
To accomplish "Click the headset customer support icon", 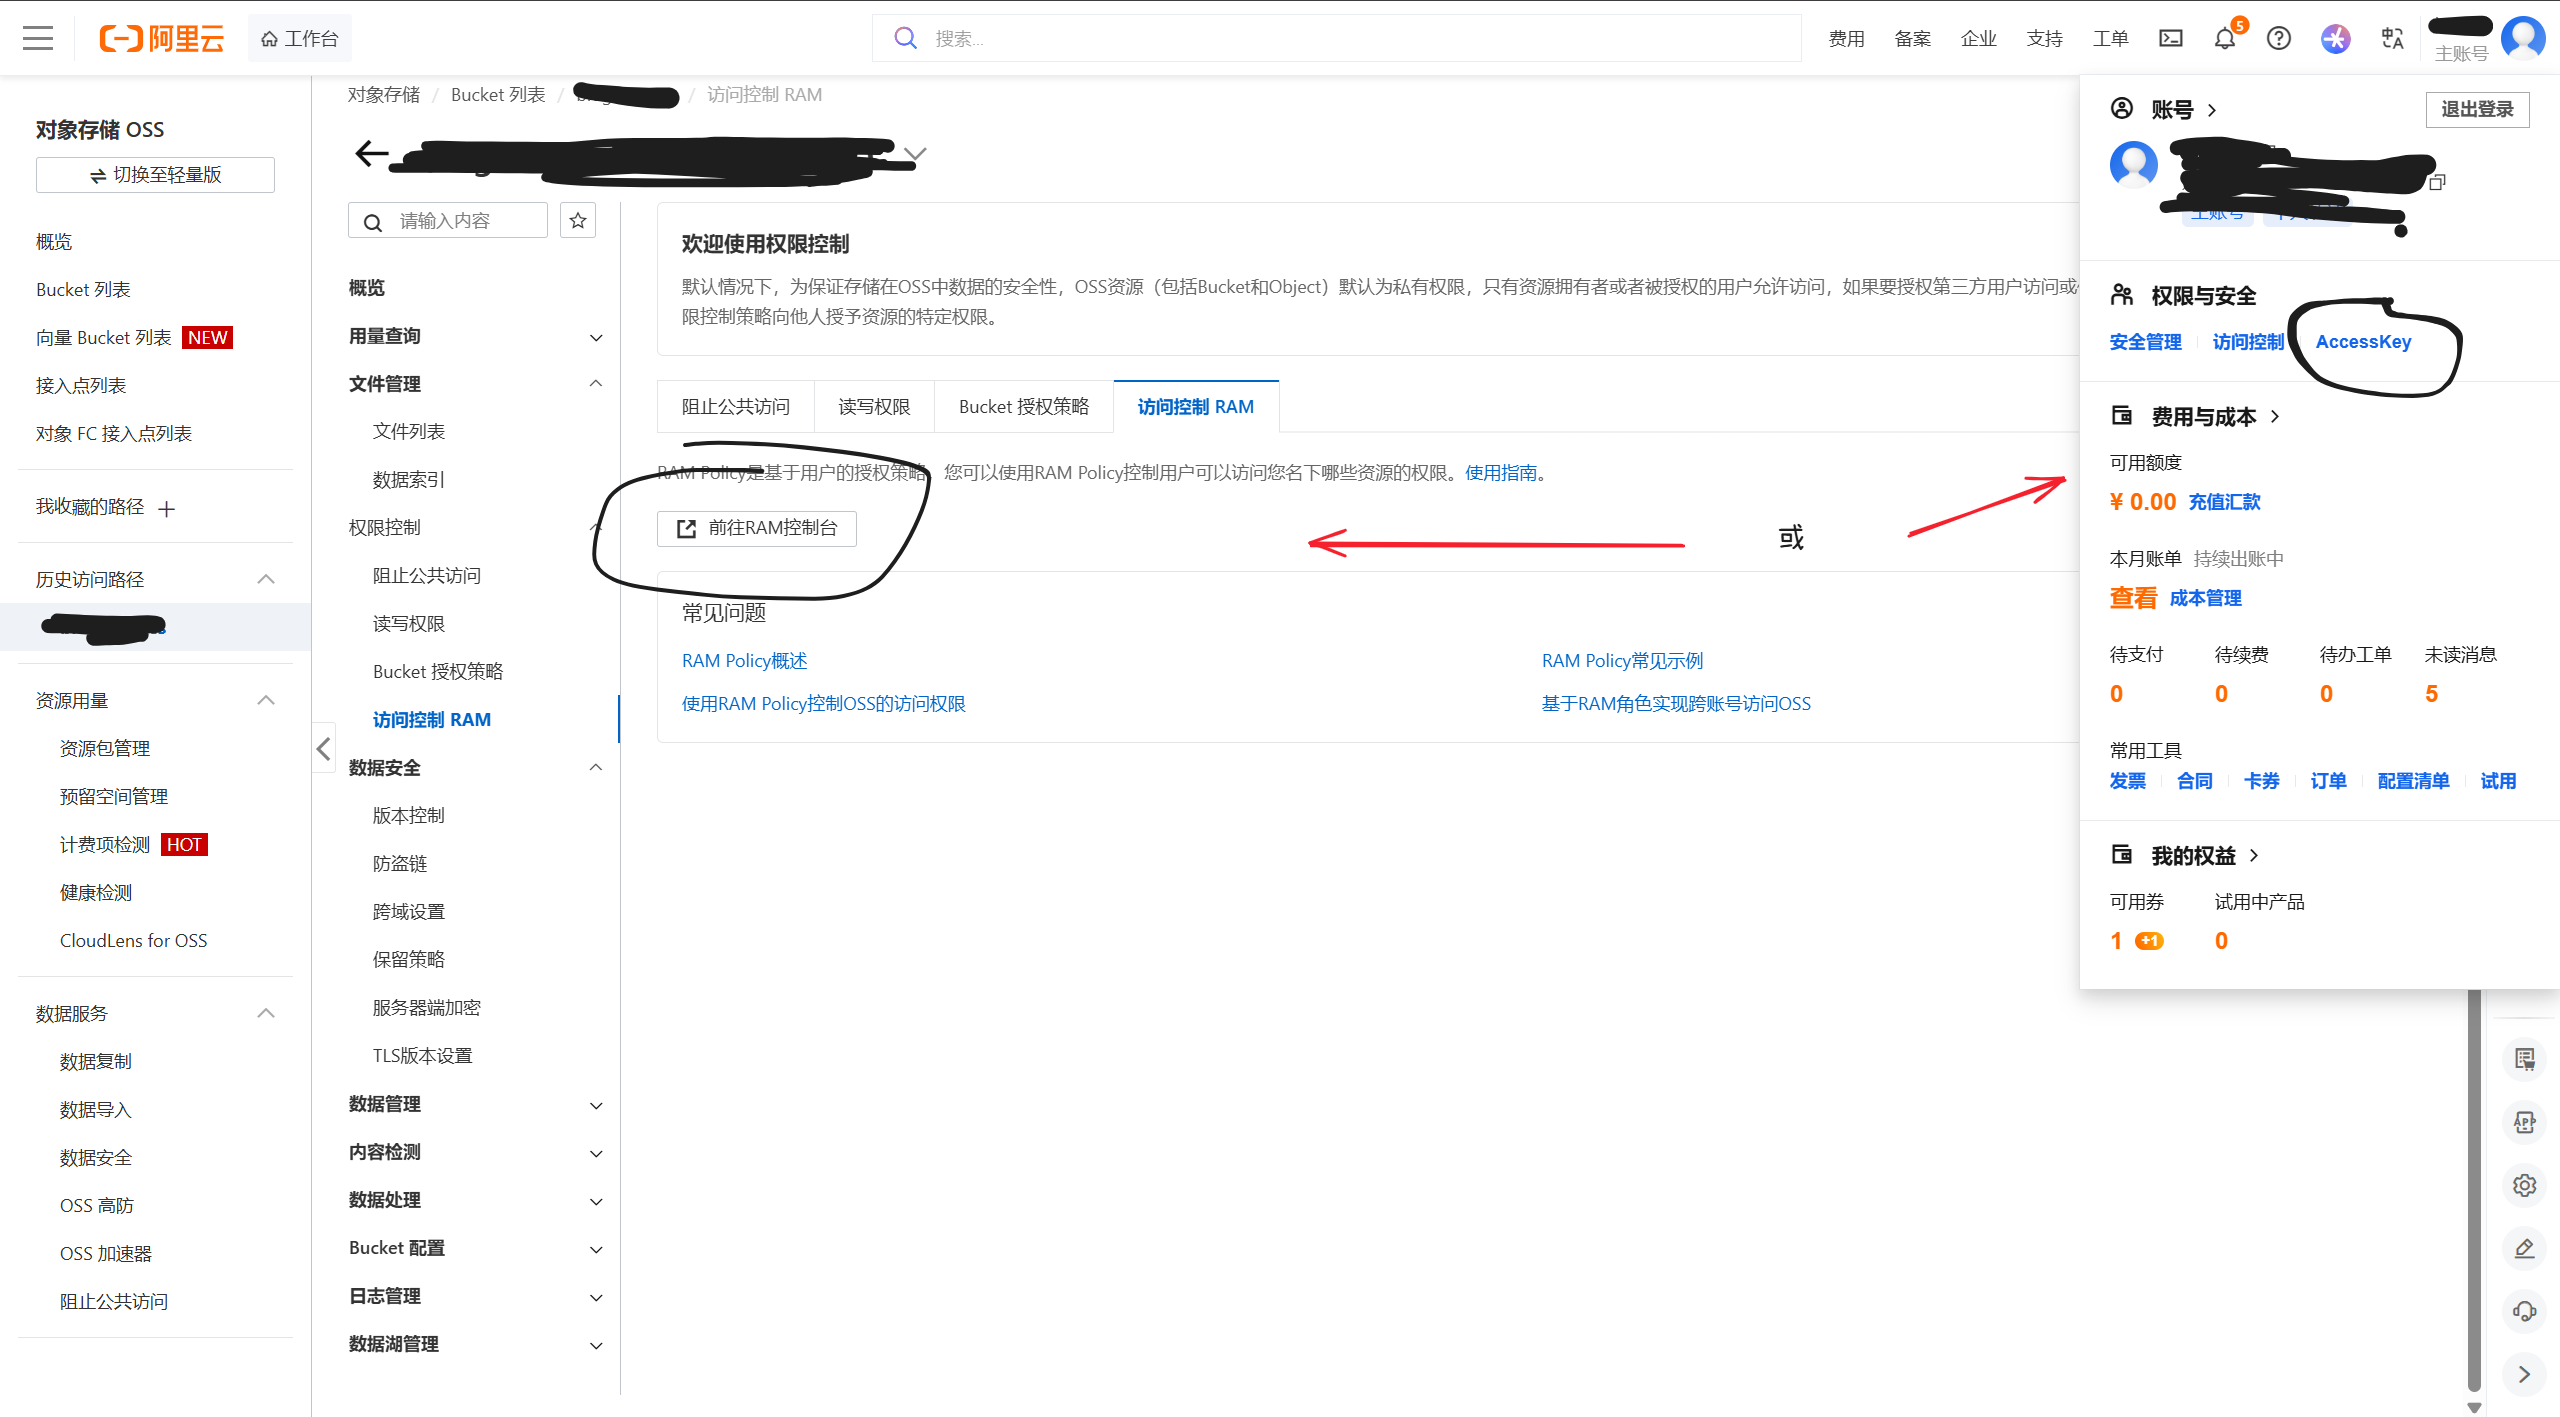I will click(x=2524, y=1311).
